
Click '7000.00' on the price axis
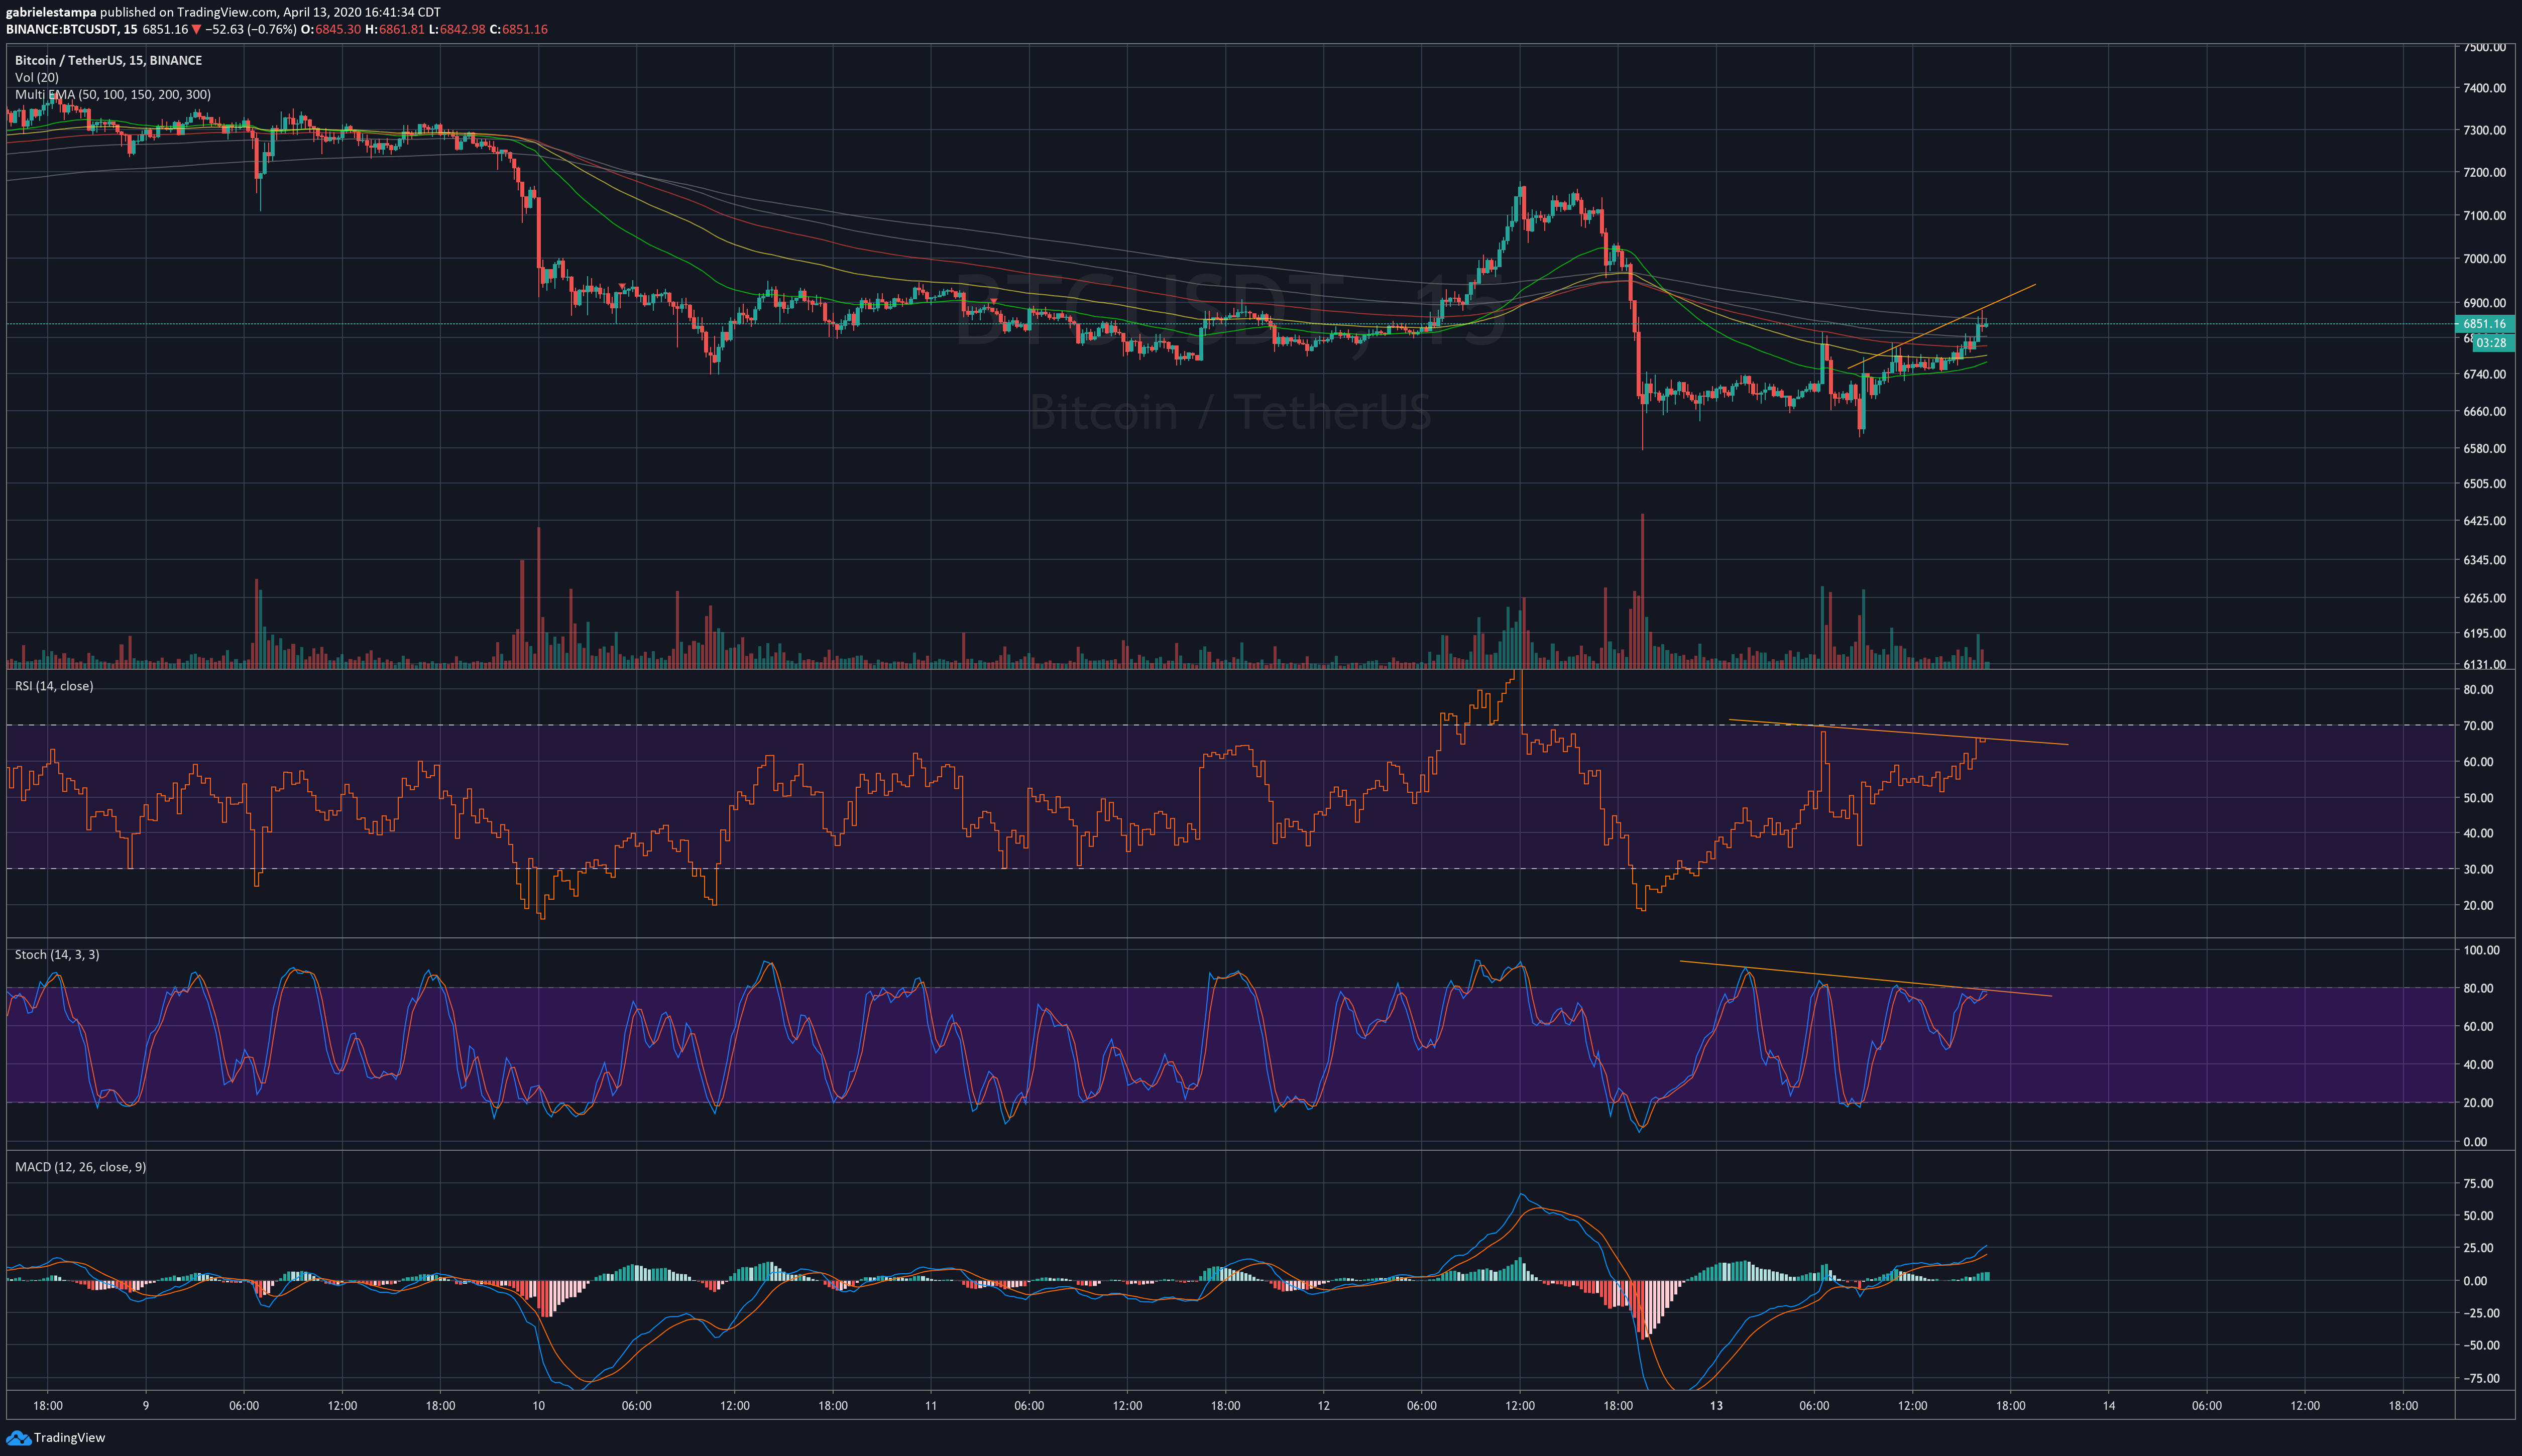click(x=2484, y=258)
